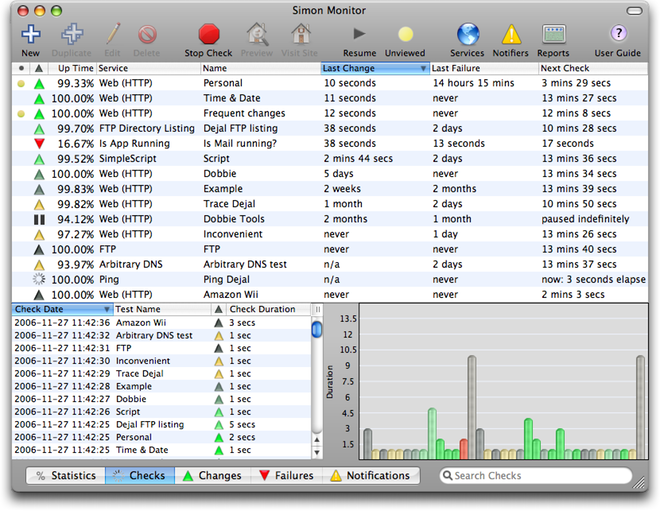Click the Visit Site house icon
This screenshot has height=511, width=660.
[301, 34]
